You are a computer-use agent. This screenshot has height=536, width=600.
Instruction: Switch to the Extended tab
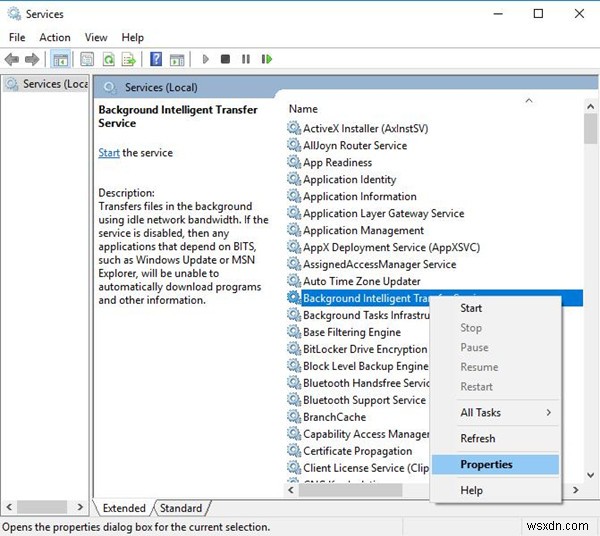click(124, 508)
